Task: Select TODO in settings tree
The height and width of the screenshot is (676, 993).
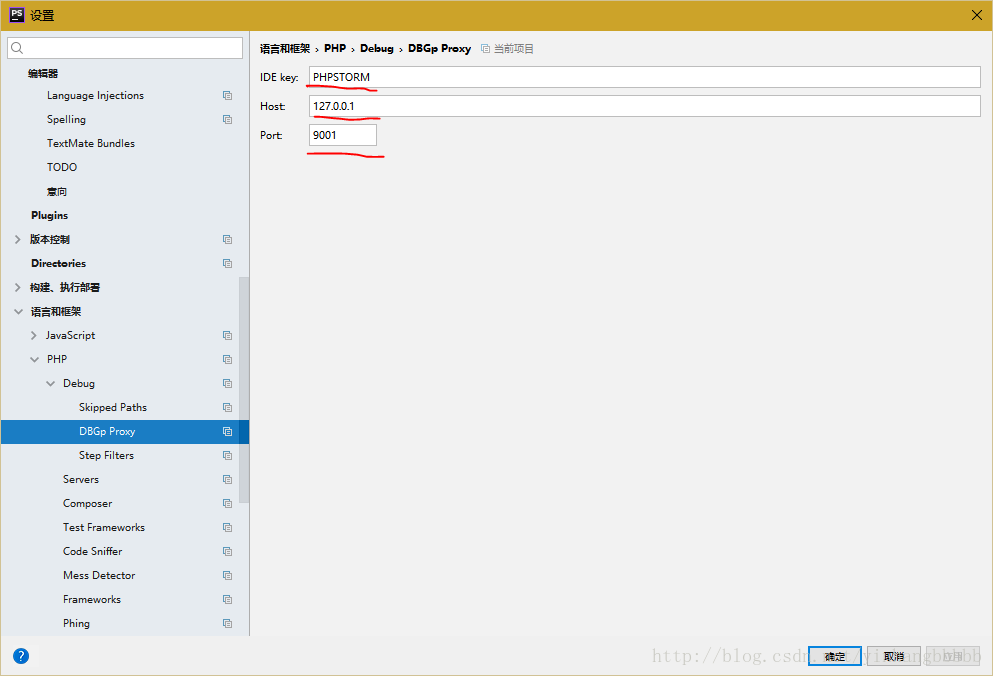Action: click(61, 167)
